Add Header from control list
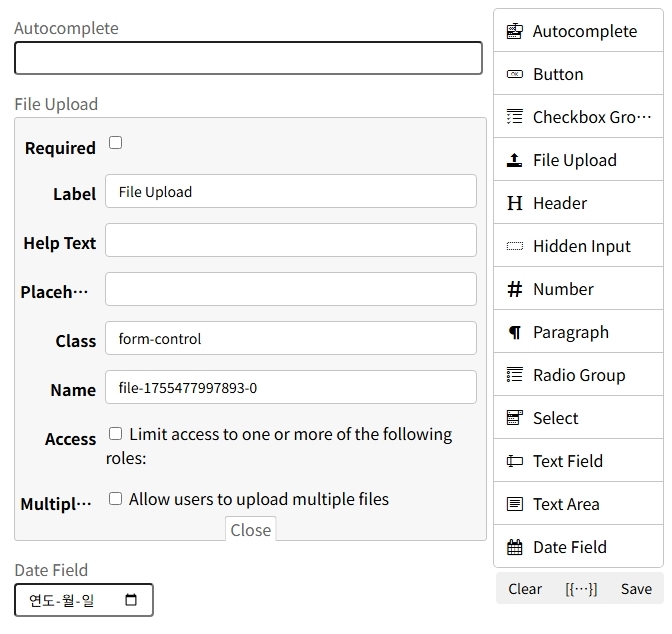Screen dimensions: 672x634 578,203
